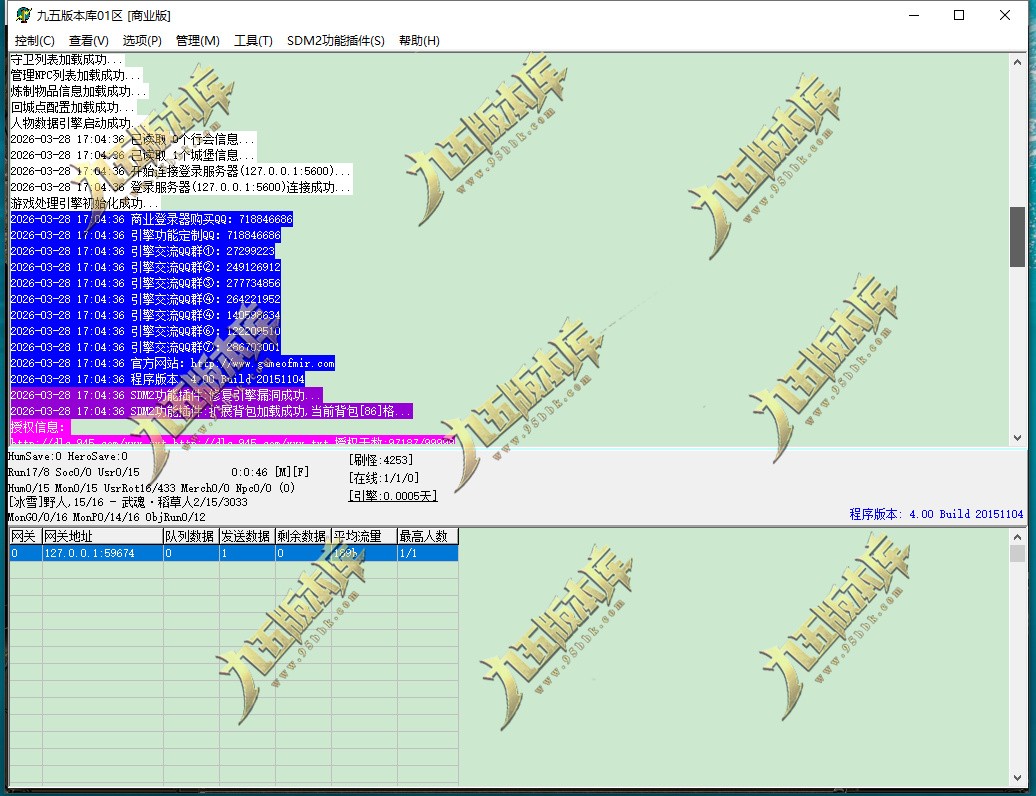
Task: Click log line 守卫列表加载成功
Action: tap(67, 59)
